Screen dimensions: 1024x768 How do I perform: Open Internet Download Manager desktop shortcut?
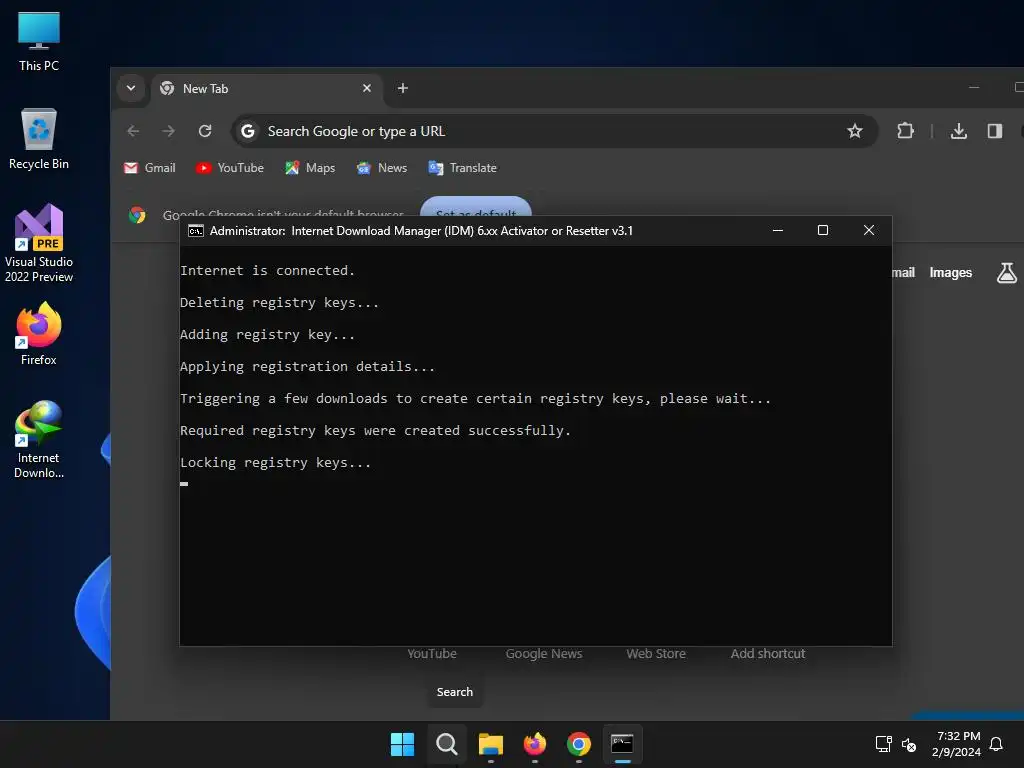pyautogui.click(x=39, y=440)
